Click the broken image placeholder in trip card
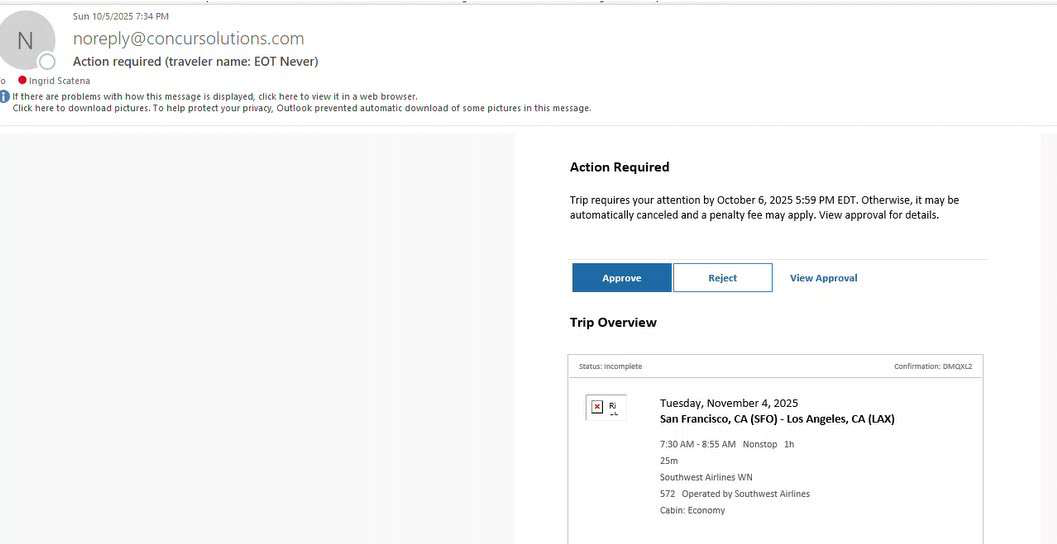The width and height of the screenshot is (1057, 544). (x=605, y=407)
